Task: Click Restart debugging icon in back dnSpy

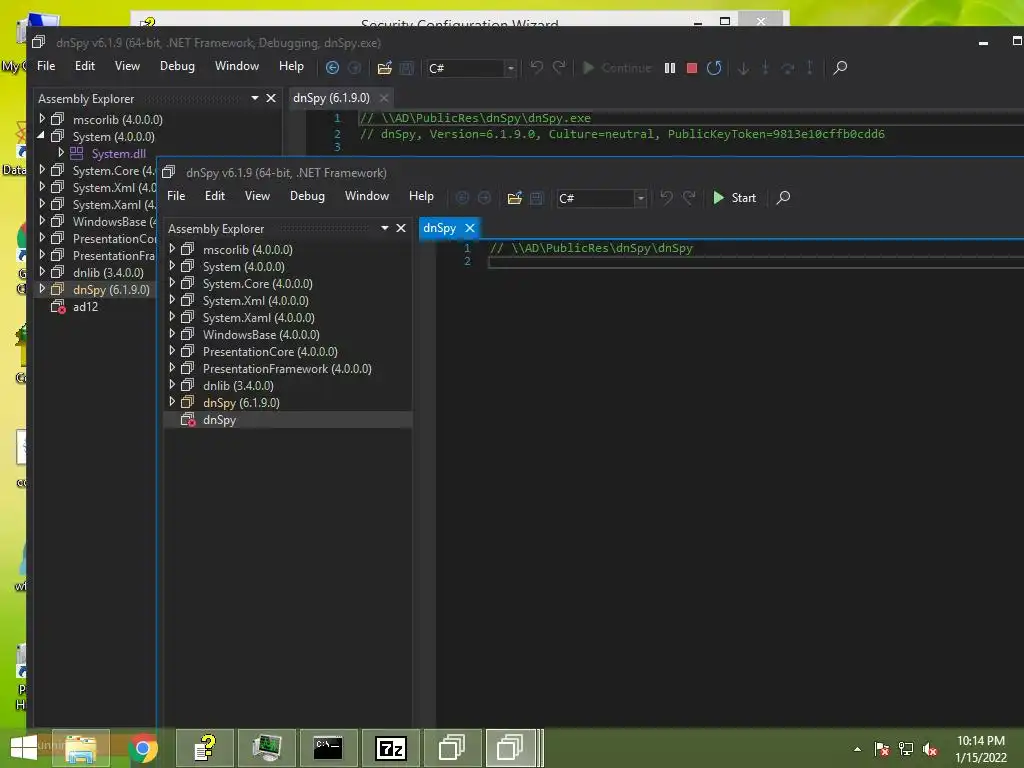Action: [714, 68]
